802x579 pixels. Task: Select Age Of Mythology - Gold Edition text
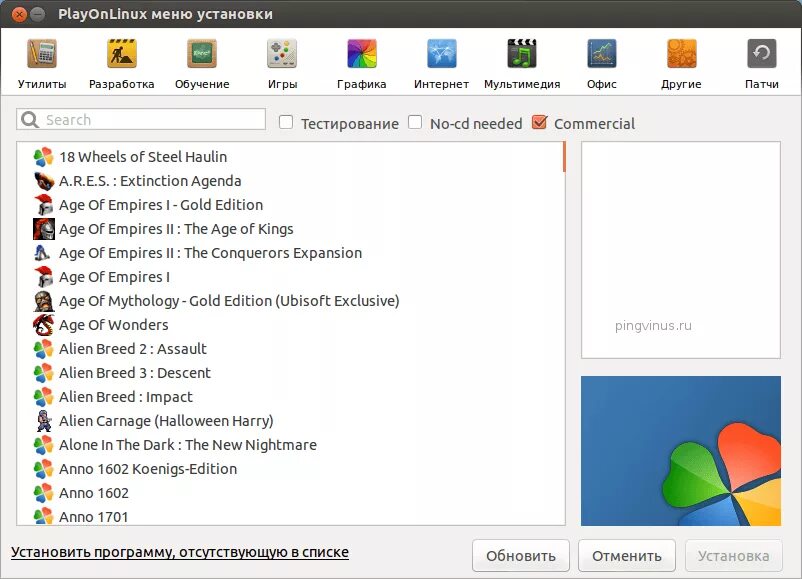[229, 301]
